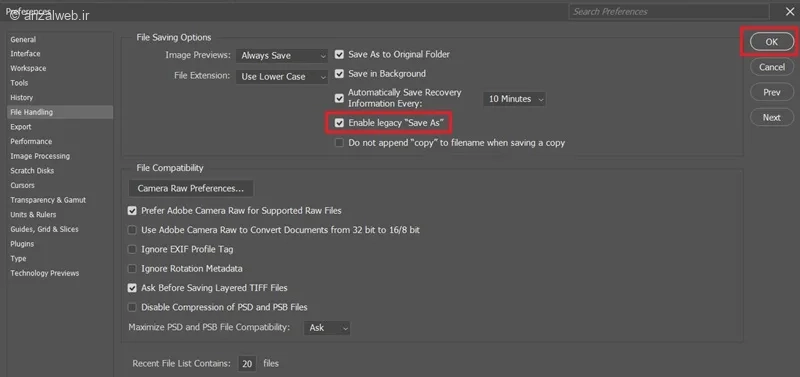The height and width of the screenshot is (377, 800).
Task: Open Camera Raw Preferences
Action: (191, 188)
